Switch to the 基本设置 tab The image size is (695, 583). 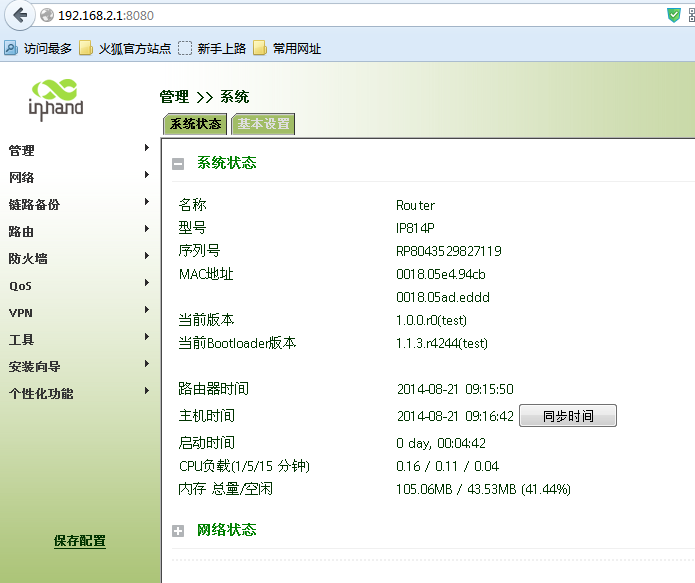click(x=263, y=124)
